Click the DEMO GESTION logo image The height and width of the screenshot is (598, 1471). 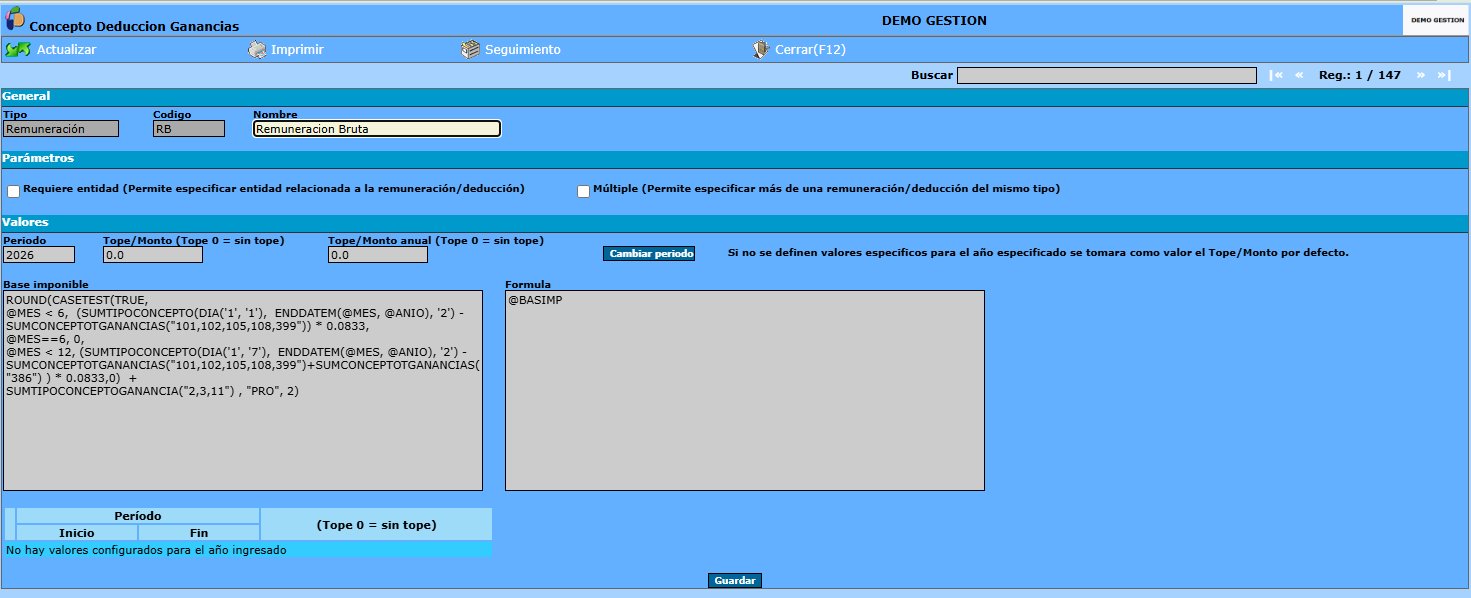pos(1436,20)
